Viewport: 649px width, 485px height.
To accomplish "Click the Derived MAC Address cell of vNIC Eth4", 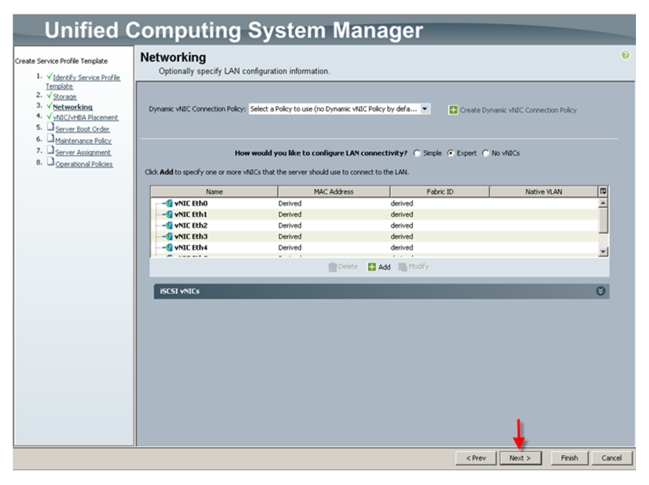I will pyautogui.click(x=290, y=247).
